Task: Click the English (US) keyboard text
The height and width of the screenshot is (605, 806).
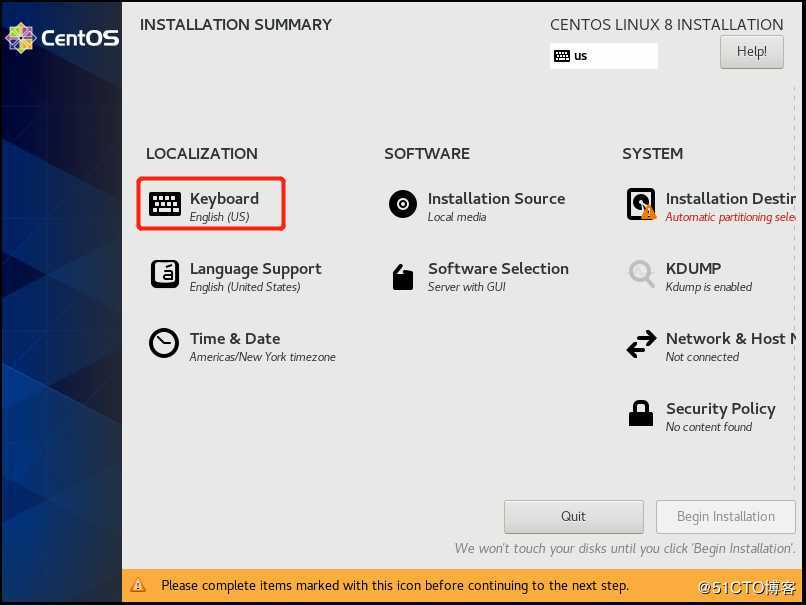Action: coord(219,217)
